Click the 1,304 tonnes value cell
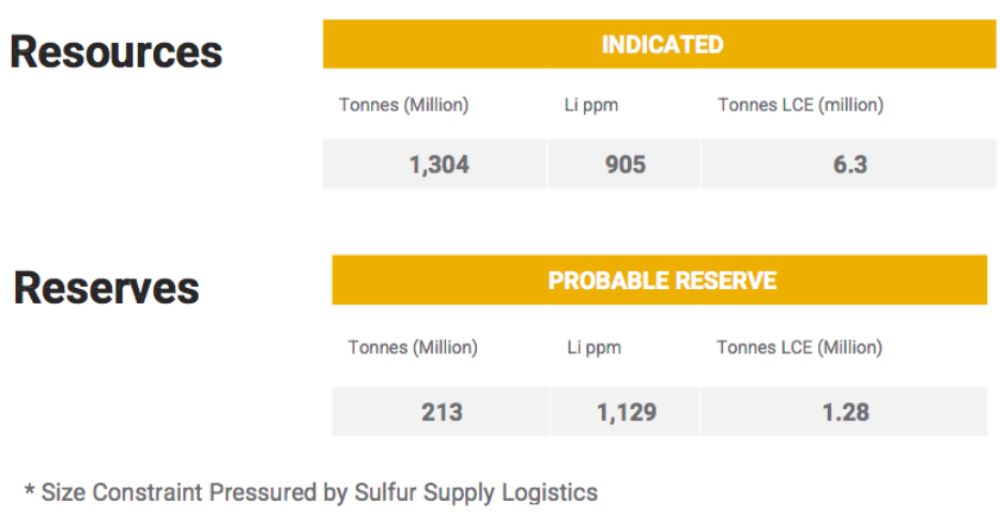This screenshot has height=517, width=1000. (435, 164)
